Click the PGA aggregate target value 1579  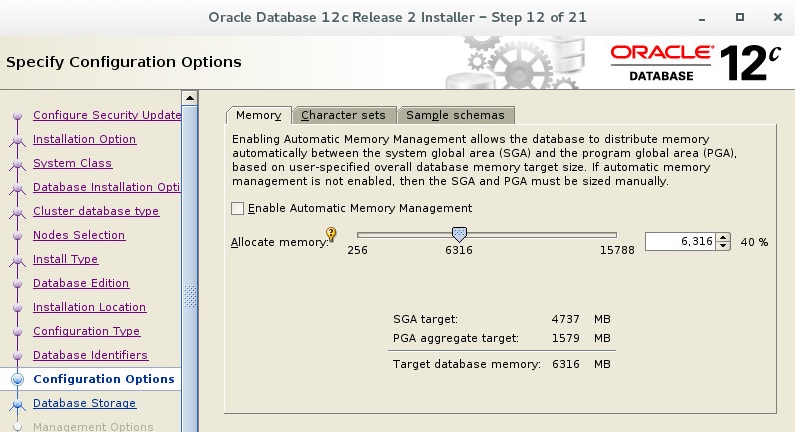(565, 338)
